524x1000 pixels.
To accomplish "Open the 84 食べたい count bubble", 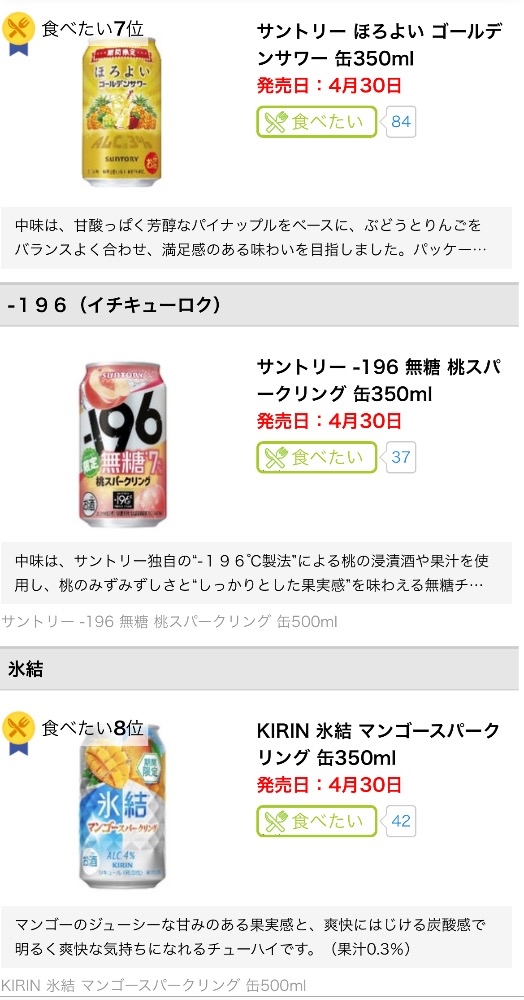I will click(x=399, y=122).
